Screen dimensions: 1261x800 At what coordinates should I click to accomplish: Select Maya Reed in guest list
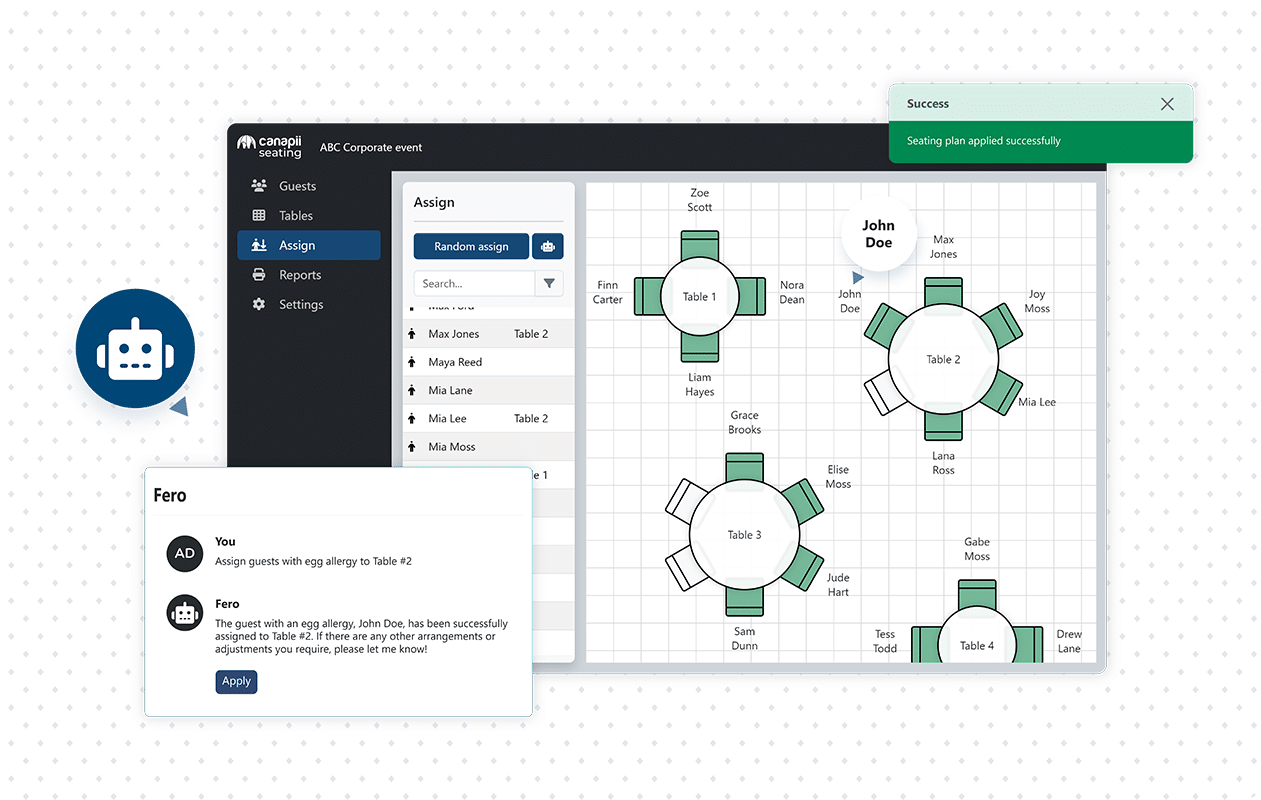pos(489,362)
